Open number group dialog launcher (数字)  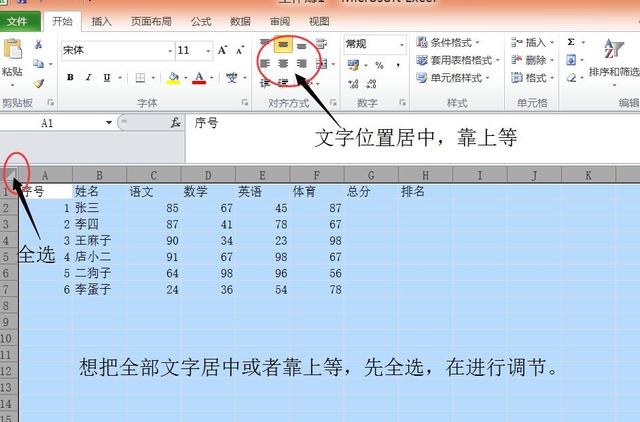tap(402, 102)
